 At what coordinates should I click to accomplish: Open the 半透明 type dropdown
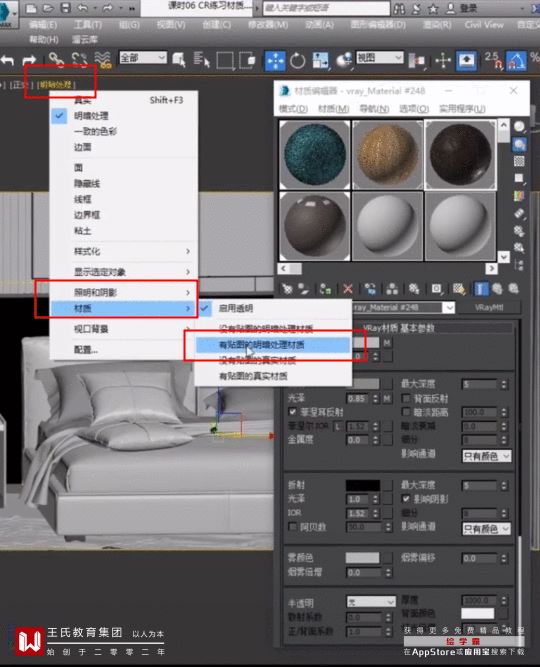tap(371, 601)
